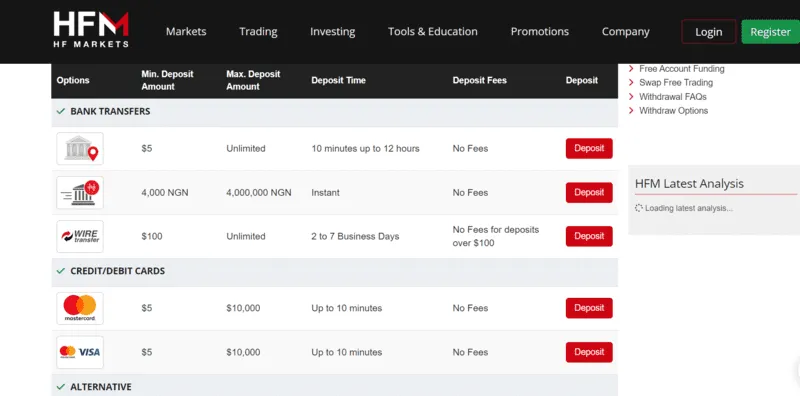Click the Max. Deposit Amount column header

(x=253, y=80)
